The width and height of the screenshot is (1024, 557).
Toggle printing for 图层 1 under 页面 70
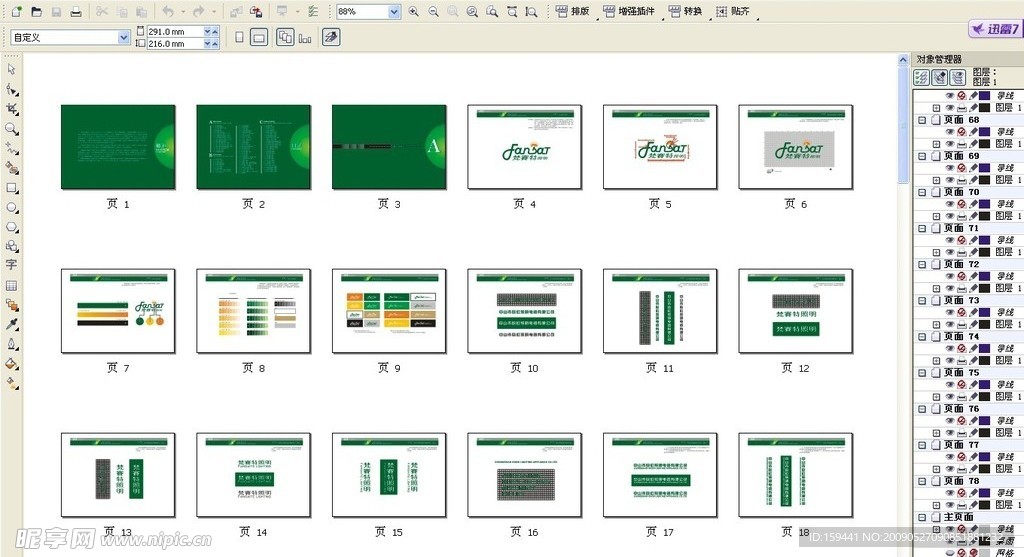coord(961,216)
